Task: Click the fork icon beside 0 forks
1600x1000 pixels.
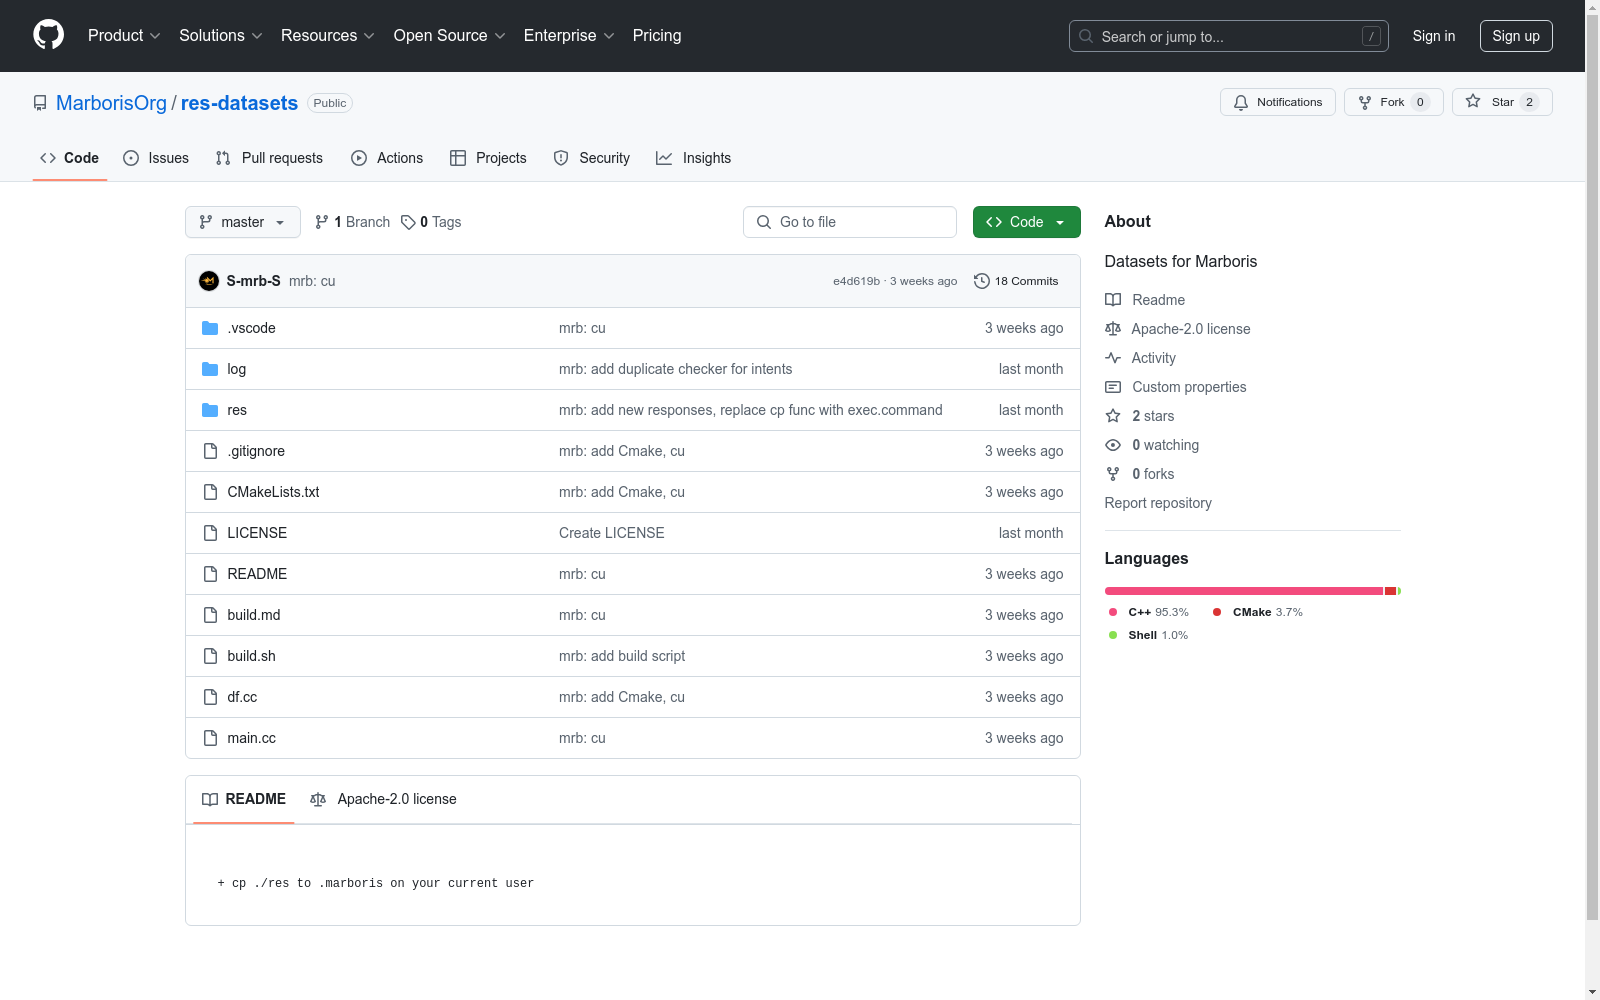Action: [1113, 474]
